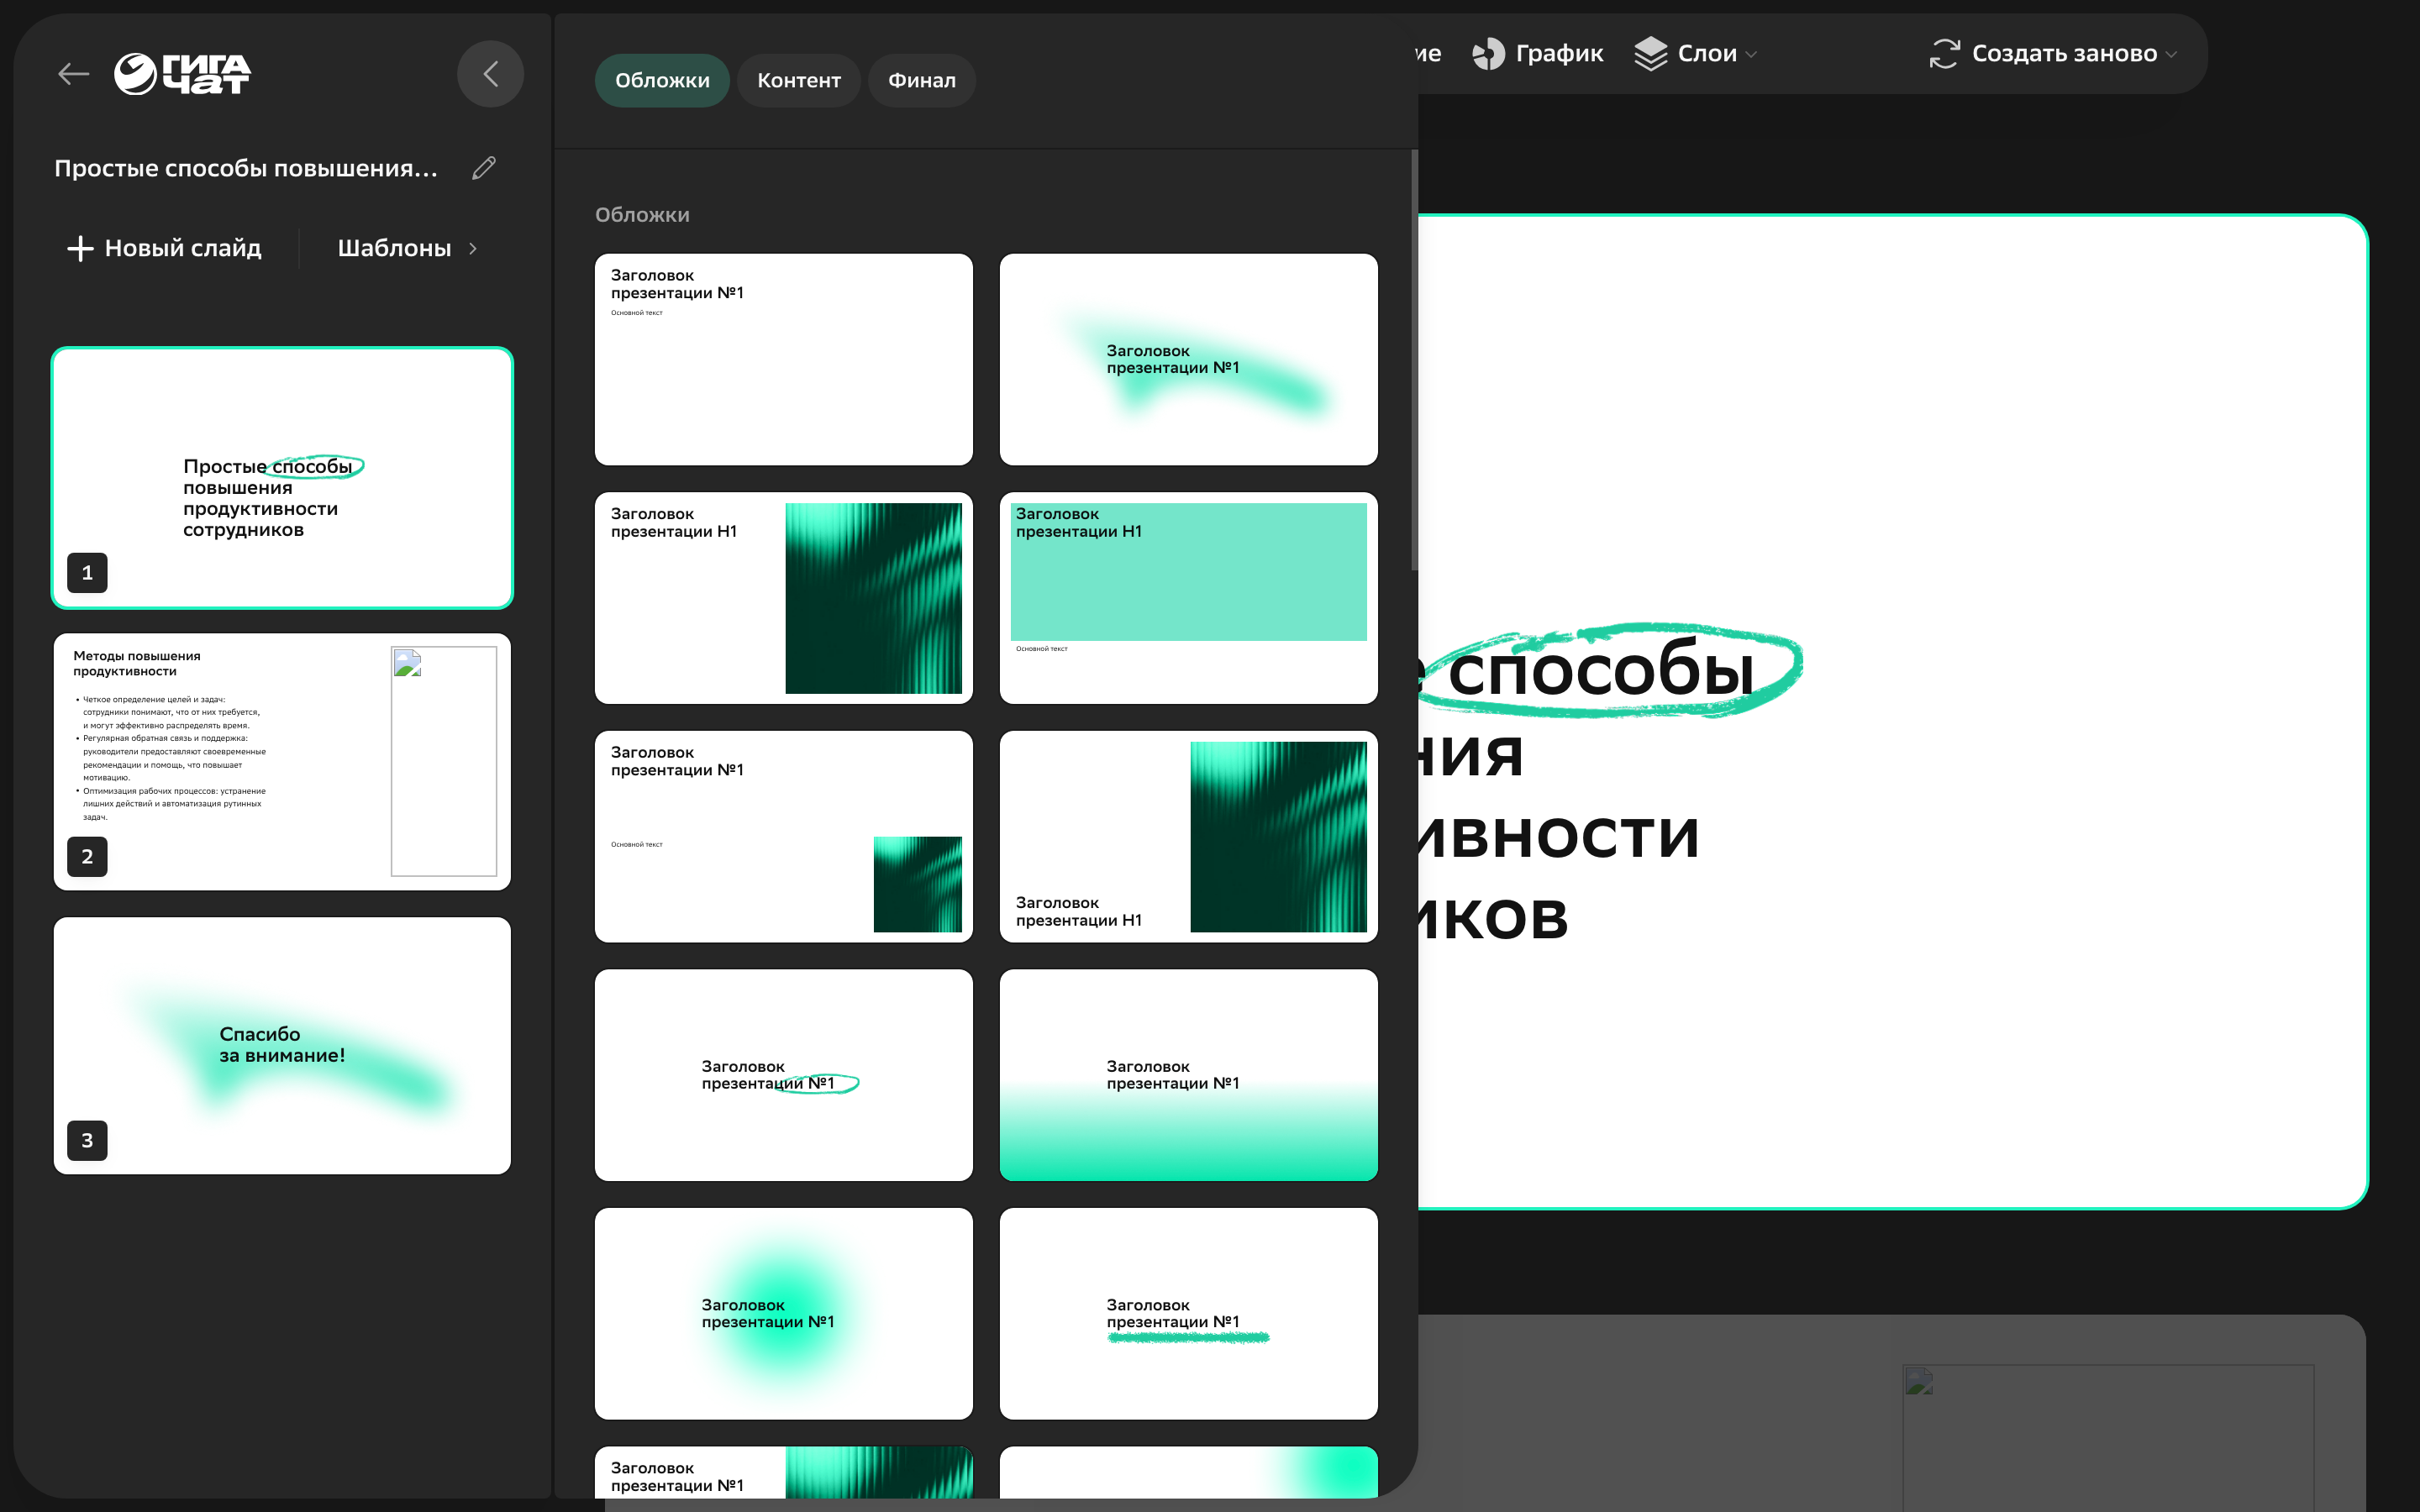Click slide number badge 1
Viewport: 2420px width, 1512px height.
coord(87,573)
